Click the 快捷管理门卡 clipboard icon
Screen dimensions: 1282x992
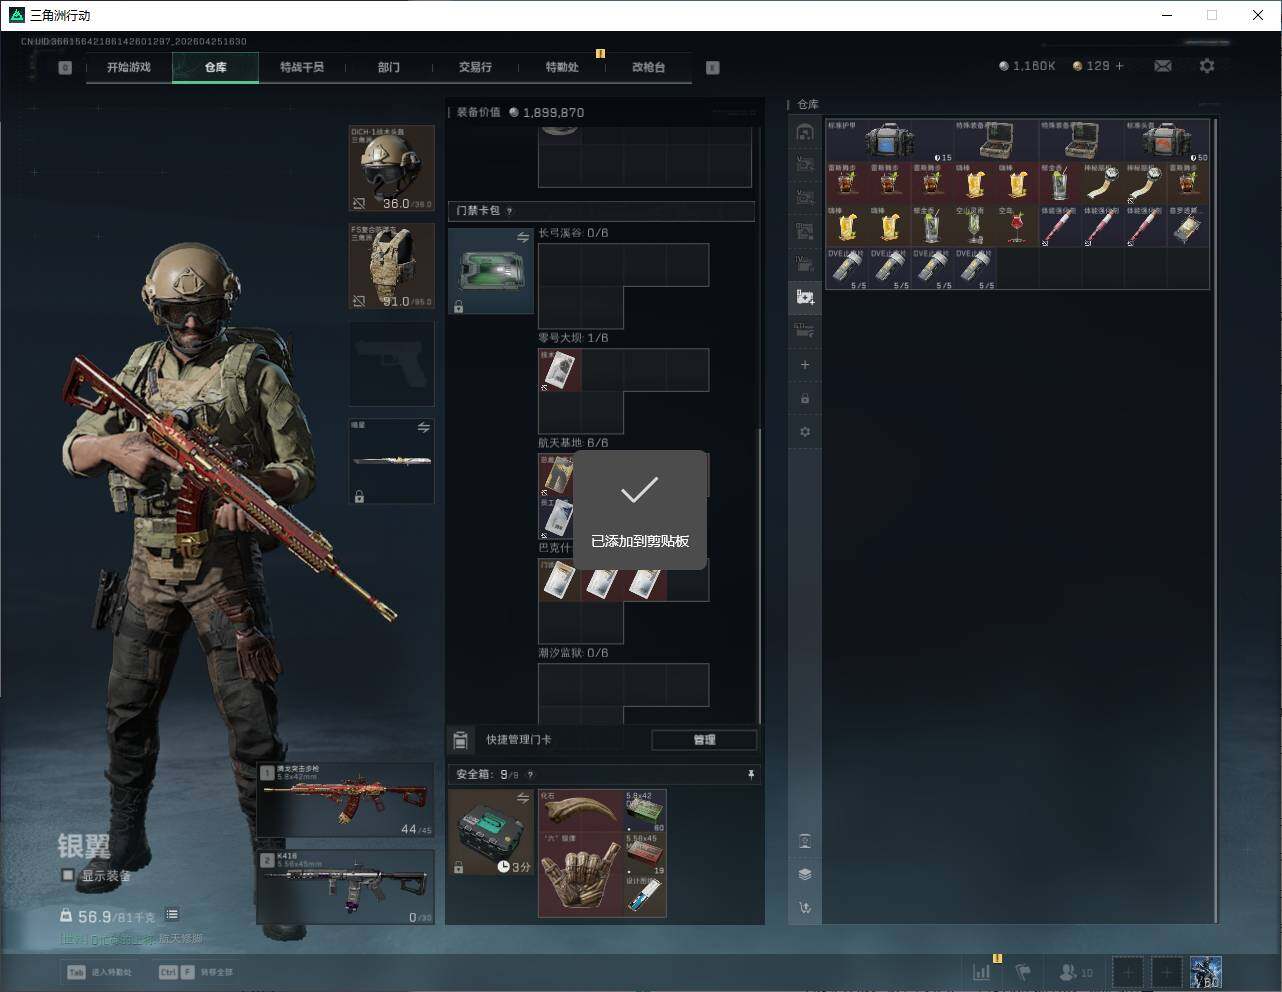tap(461, 740)
